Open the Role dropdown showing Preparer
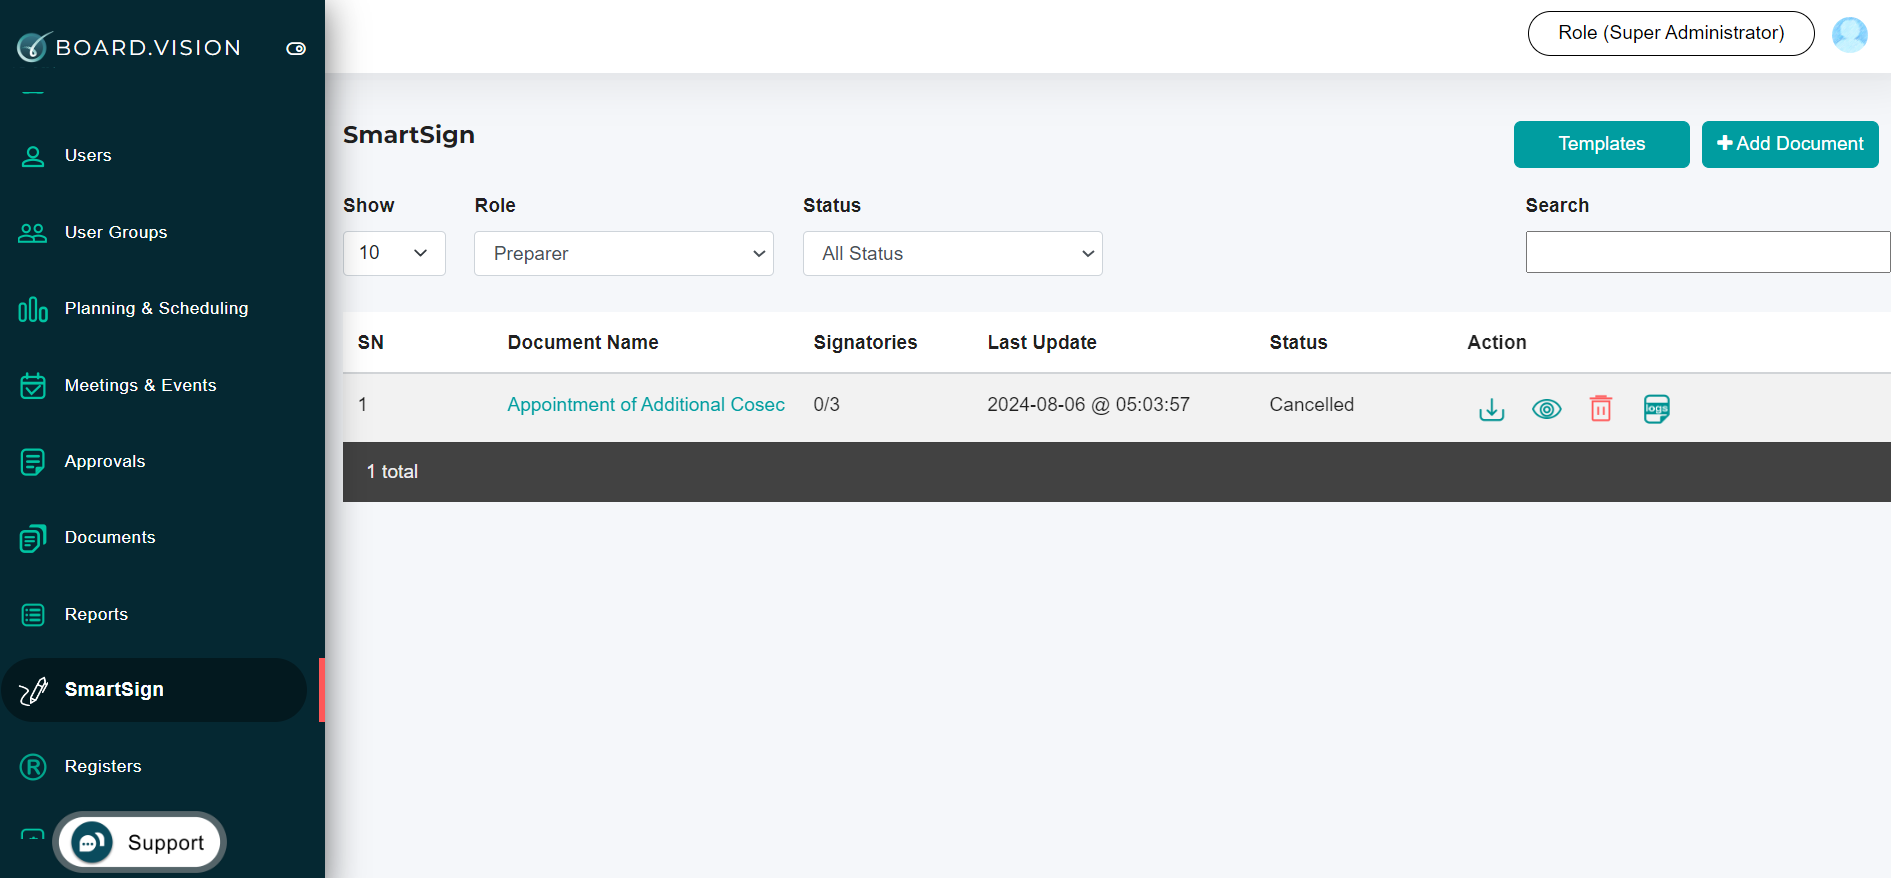 tap(624, 253)
